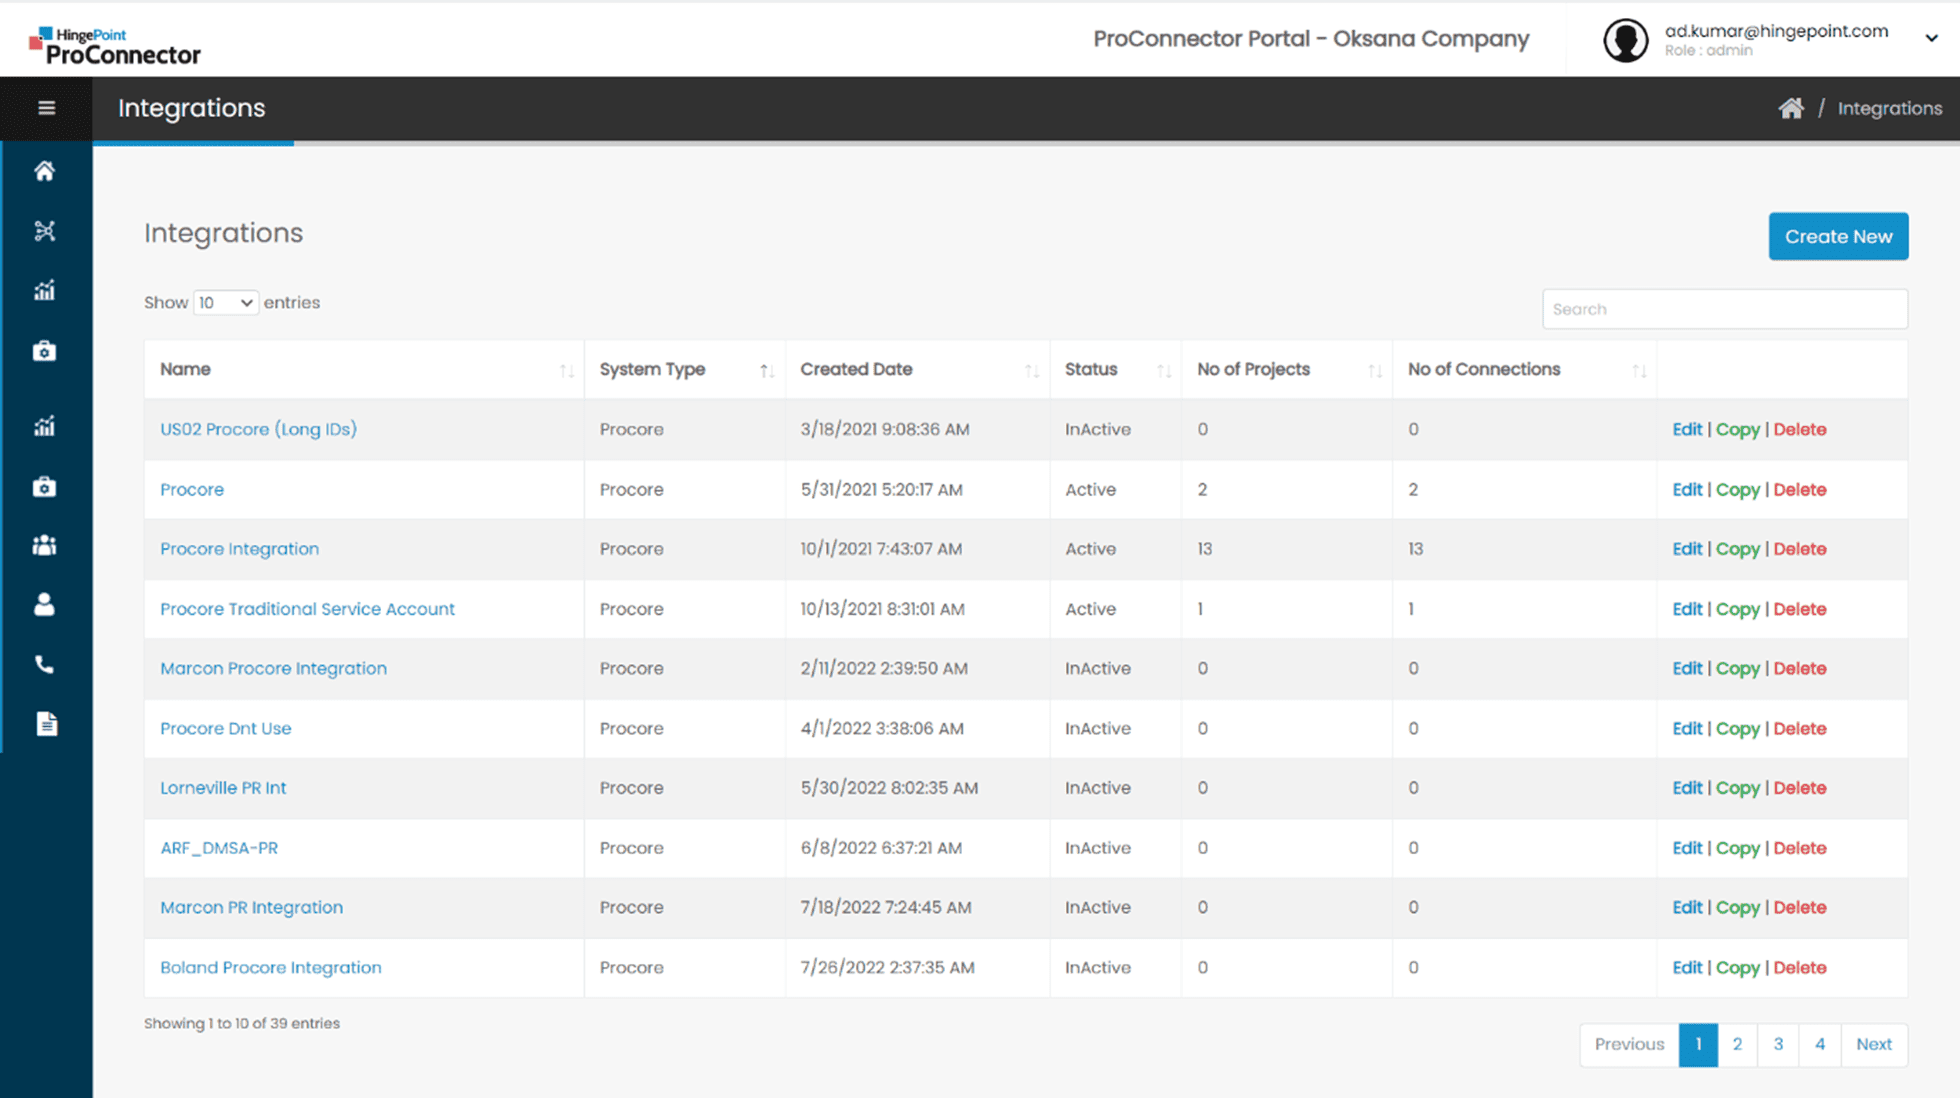Viewport: 1960px width, 1098px height.
Task: Click the home breadcrumb icon near Integrations
Action: click(x=1791, y=107)
